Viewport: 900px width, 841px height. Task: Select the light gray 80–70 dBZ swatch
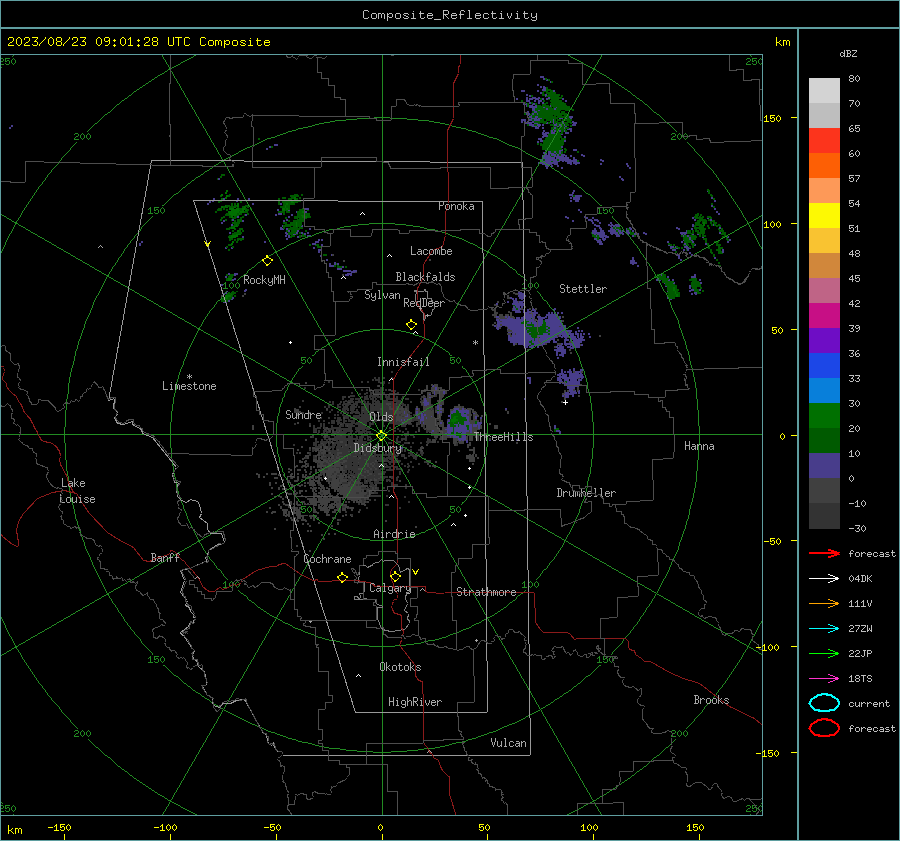(824, 91)
